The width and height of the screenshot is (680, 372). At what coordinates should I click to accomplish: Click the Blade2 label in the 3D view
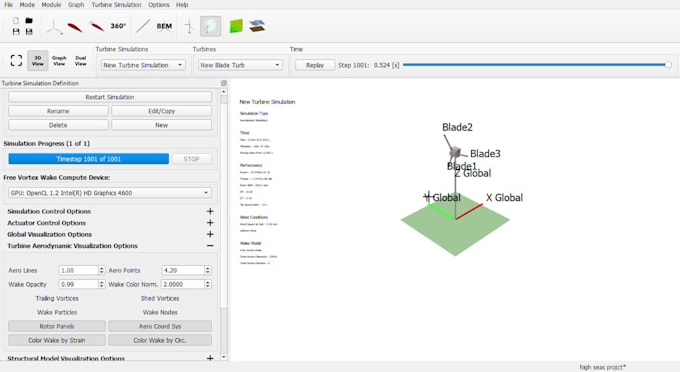[457, 127]
